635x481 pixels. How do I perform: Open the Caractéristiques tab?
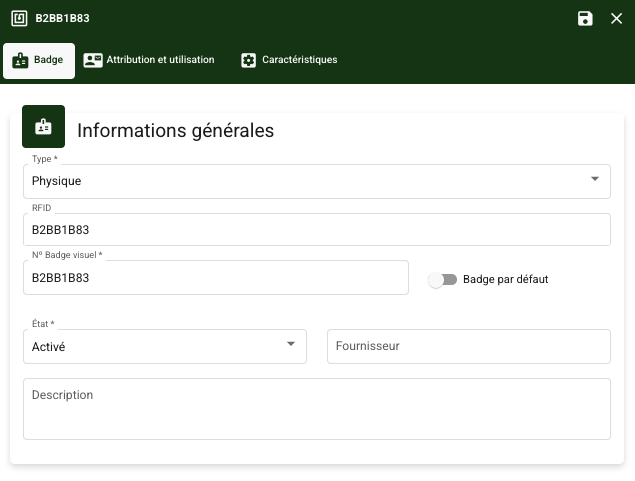(299, 60)
